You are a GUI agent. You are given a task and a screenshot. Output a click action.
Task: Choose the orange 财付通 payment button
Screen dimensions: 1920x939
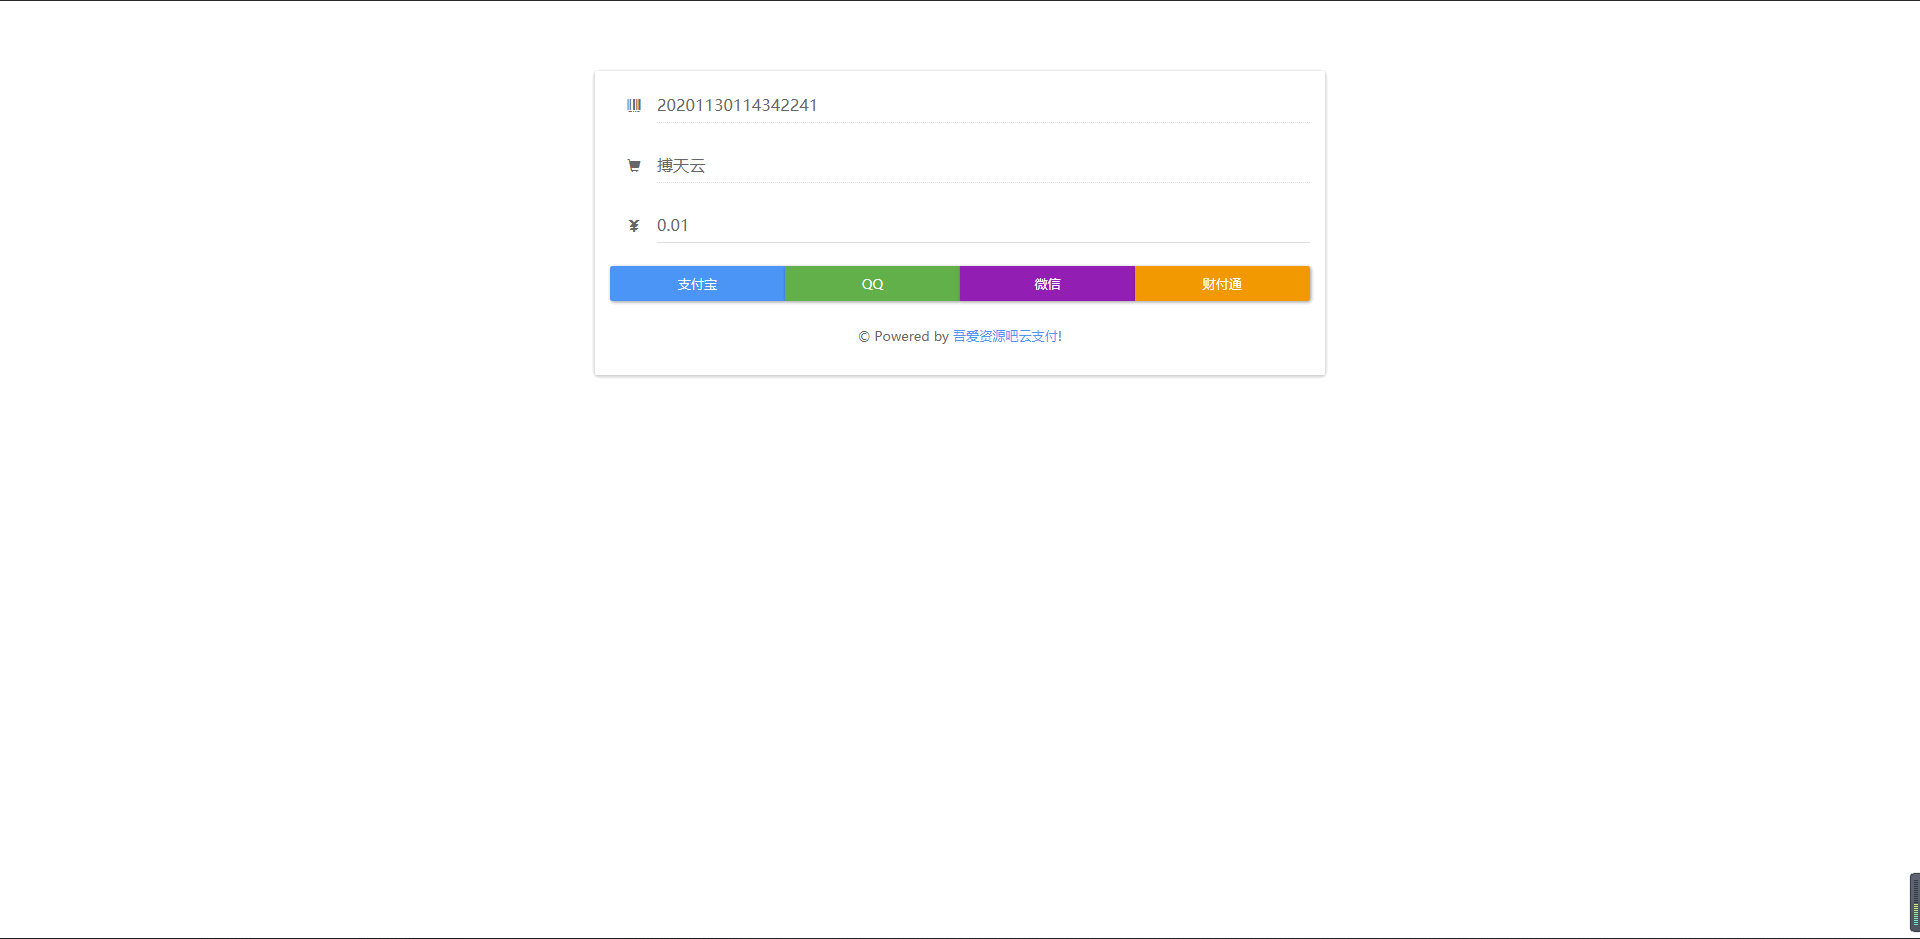click(1222, 284)
